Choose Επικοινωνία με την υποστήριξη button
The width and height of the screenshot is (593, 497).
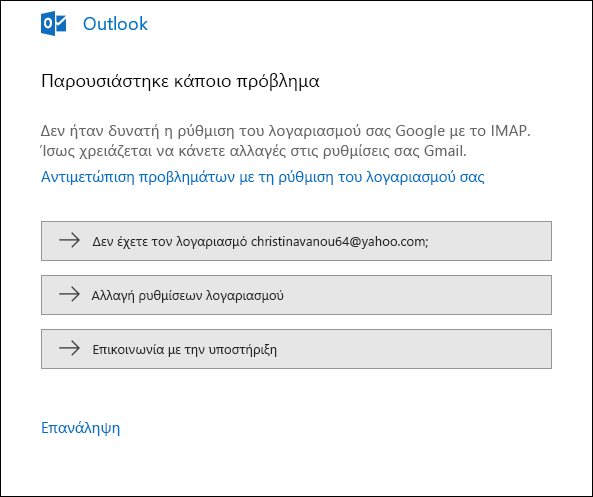coord(296,349)
